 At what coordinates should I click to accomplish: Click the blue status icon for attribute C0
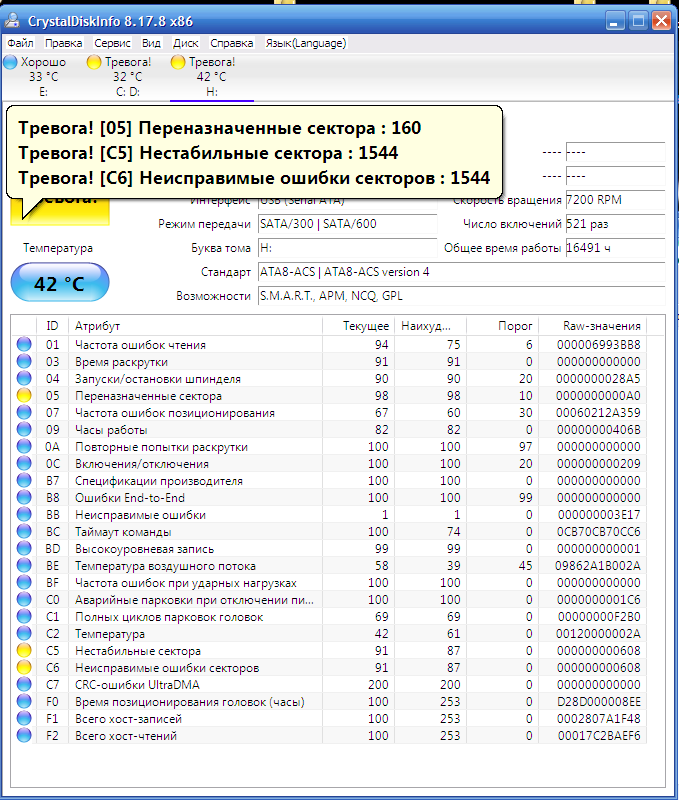pyautogui.click(x=24, y=599)
